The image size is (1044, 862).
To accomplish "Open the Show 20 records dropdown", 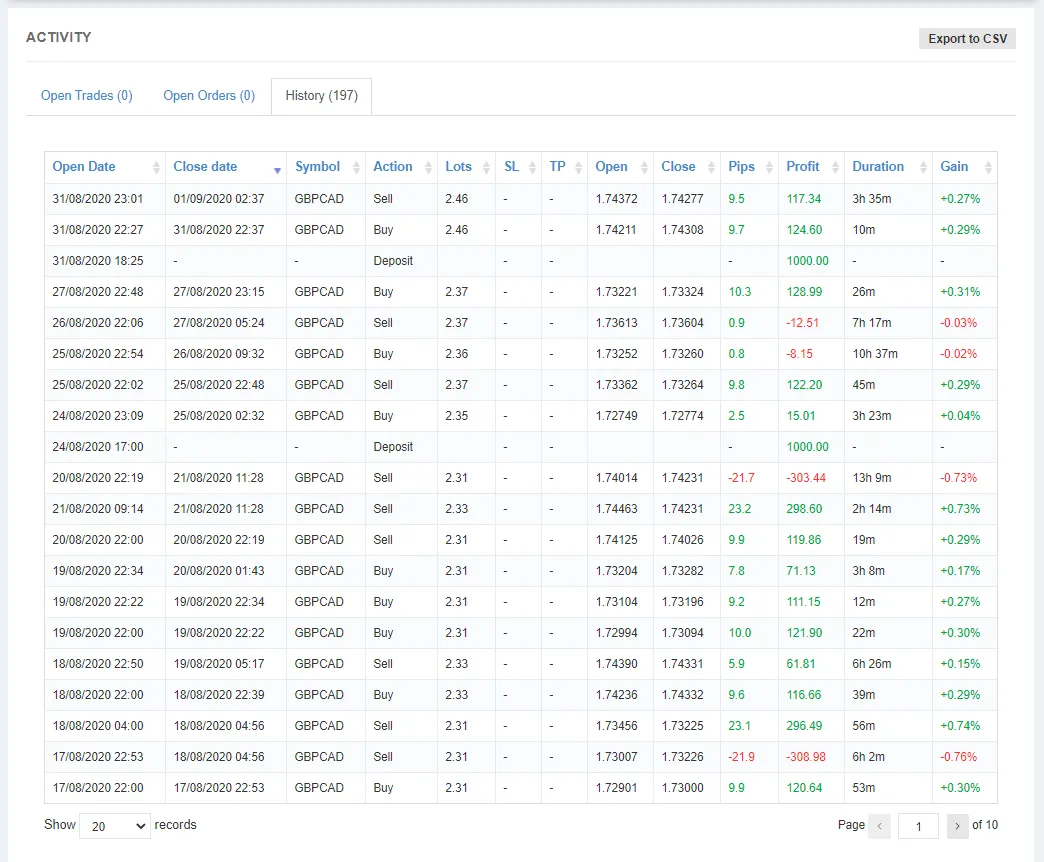I will coord(115,826).
